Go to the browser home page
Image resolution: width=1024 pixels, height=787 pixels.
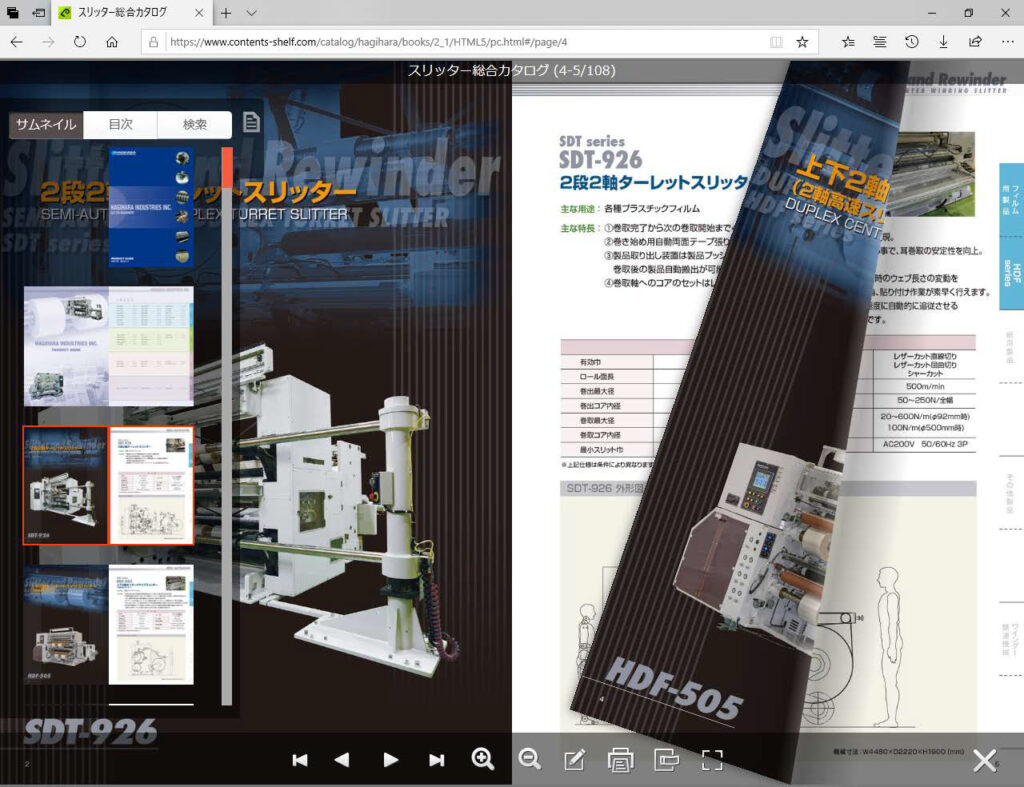pos(112,42)
